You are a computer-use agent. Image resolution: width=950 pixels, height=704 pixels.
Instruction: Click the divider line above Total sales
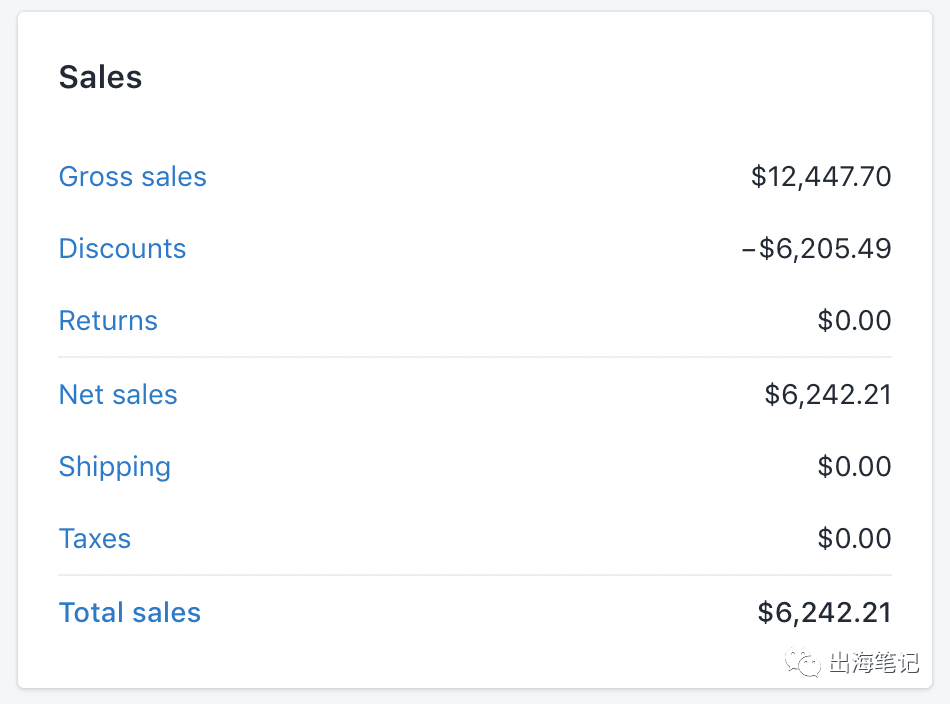(x=475, y=575)
